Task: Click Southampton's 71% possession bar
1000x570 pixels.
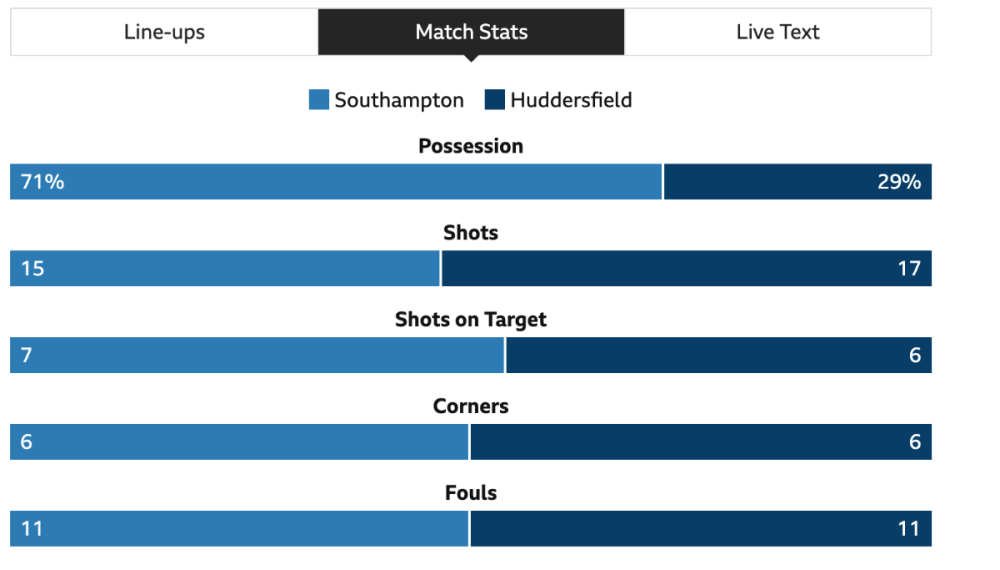Action: (336, 182)
